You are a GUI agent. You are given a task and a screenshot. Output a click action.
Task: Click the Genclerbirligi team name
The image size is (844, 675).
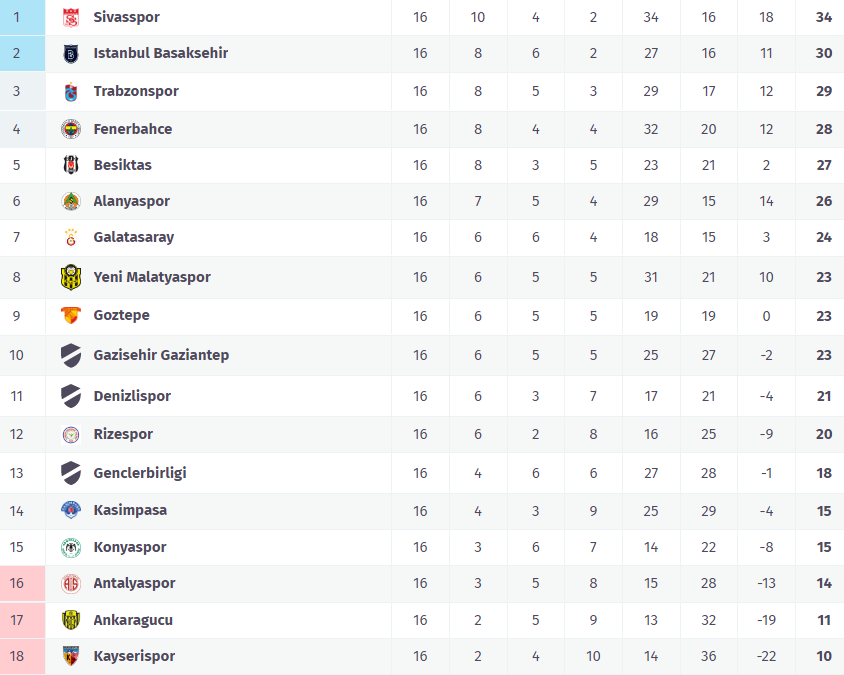tap(140, 473)
